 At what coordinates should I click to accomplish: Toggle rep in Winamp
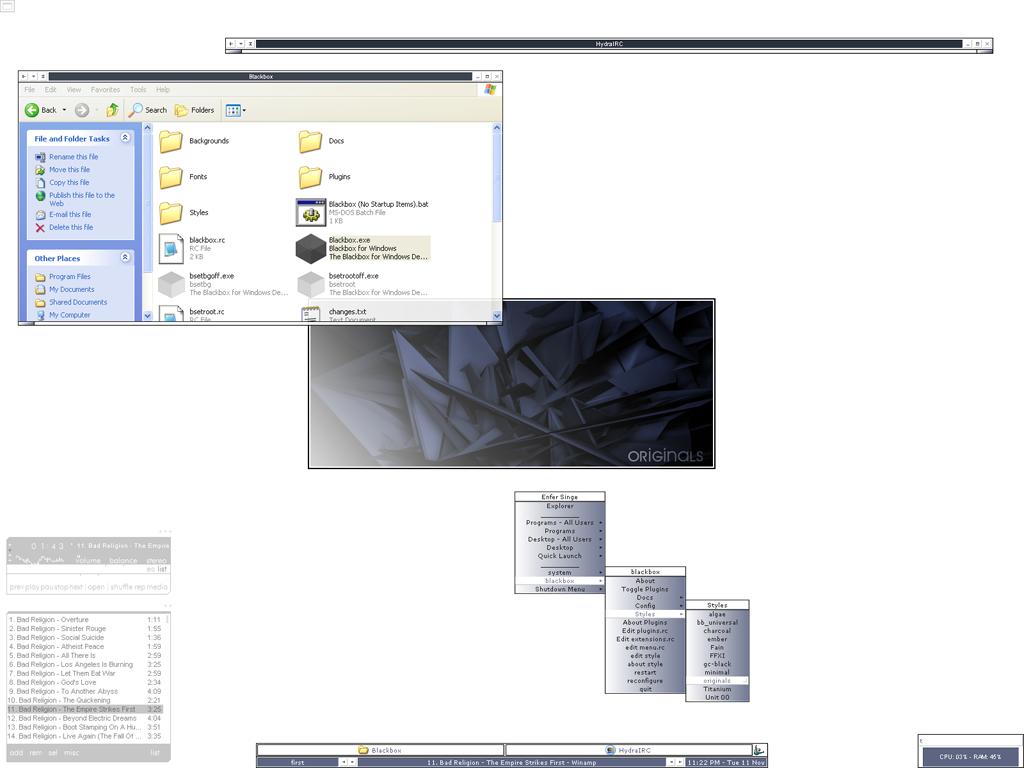[138, 587]
